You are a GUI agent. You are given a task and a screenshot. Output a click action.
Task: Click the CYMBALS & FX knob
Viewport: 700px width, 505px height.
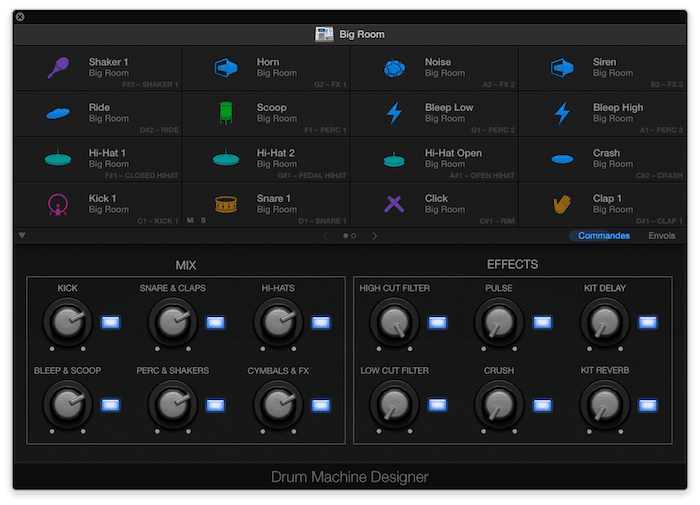pos(278,405)
